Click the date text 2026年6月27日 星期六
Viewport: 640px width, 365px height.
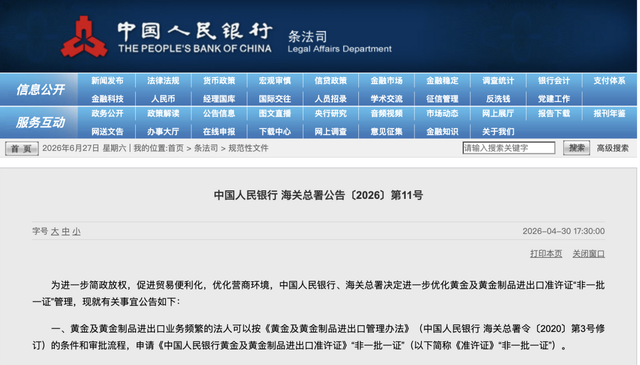[84, 148]
